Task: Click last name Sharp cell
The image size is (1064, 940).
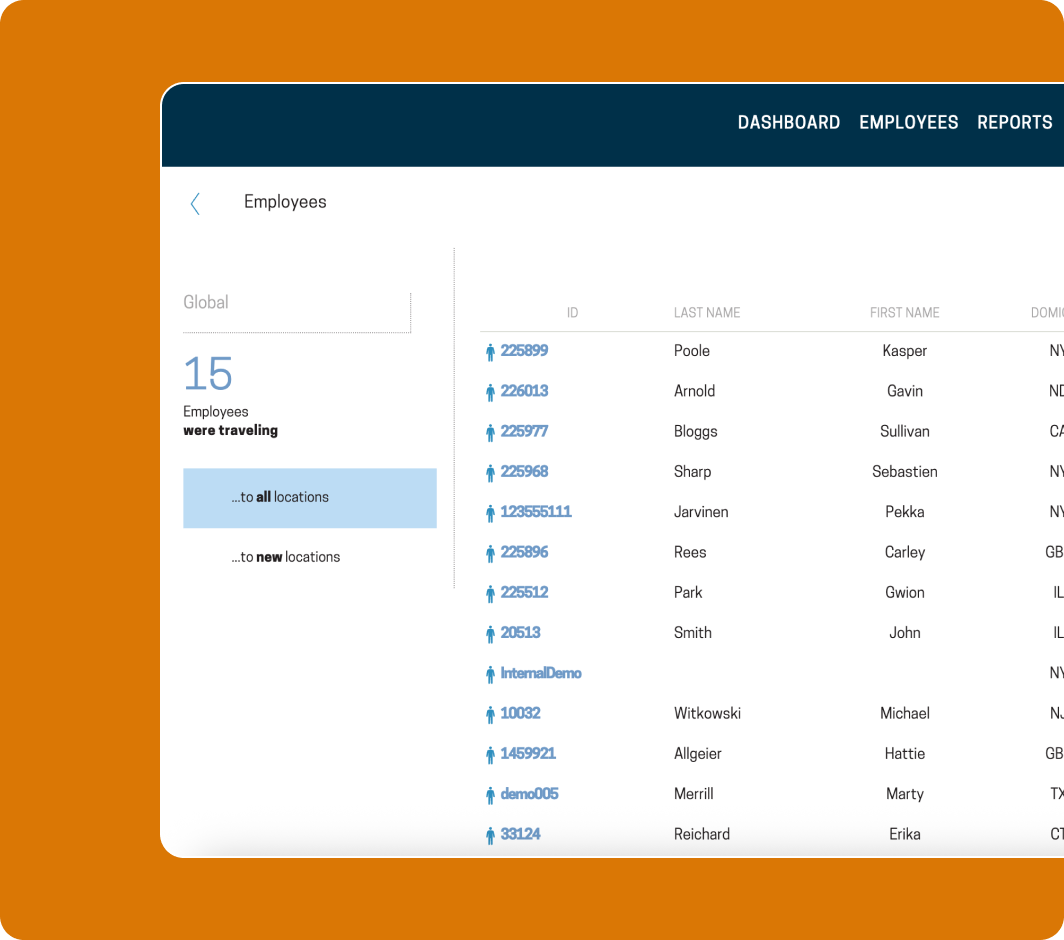Action: click(x=692, y=472)
